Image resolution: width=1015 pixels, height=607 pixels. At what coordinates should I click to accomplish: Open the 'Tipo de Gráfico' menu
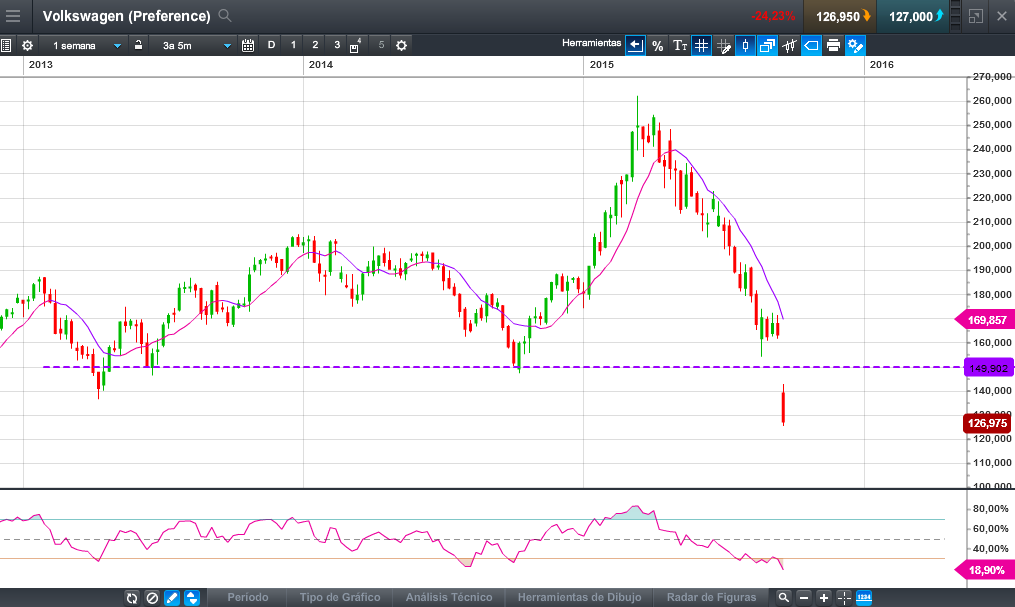tap(340, 597)
